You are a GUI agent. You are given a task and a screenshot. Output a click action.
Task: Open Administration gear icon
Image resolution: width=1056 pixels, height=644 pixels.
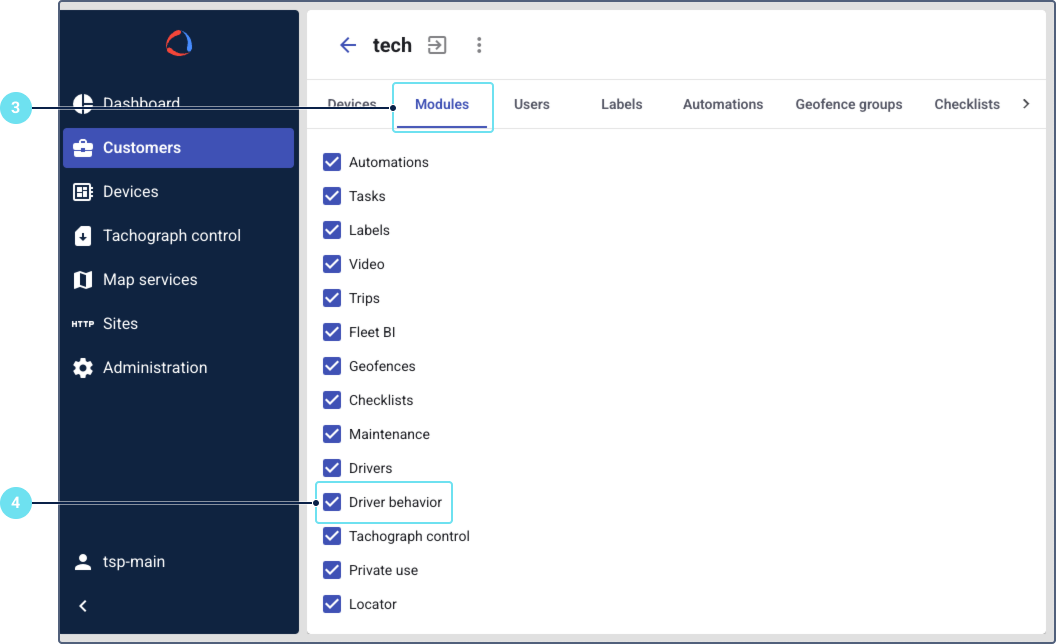(x=83, y=368)
